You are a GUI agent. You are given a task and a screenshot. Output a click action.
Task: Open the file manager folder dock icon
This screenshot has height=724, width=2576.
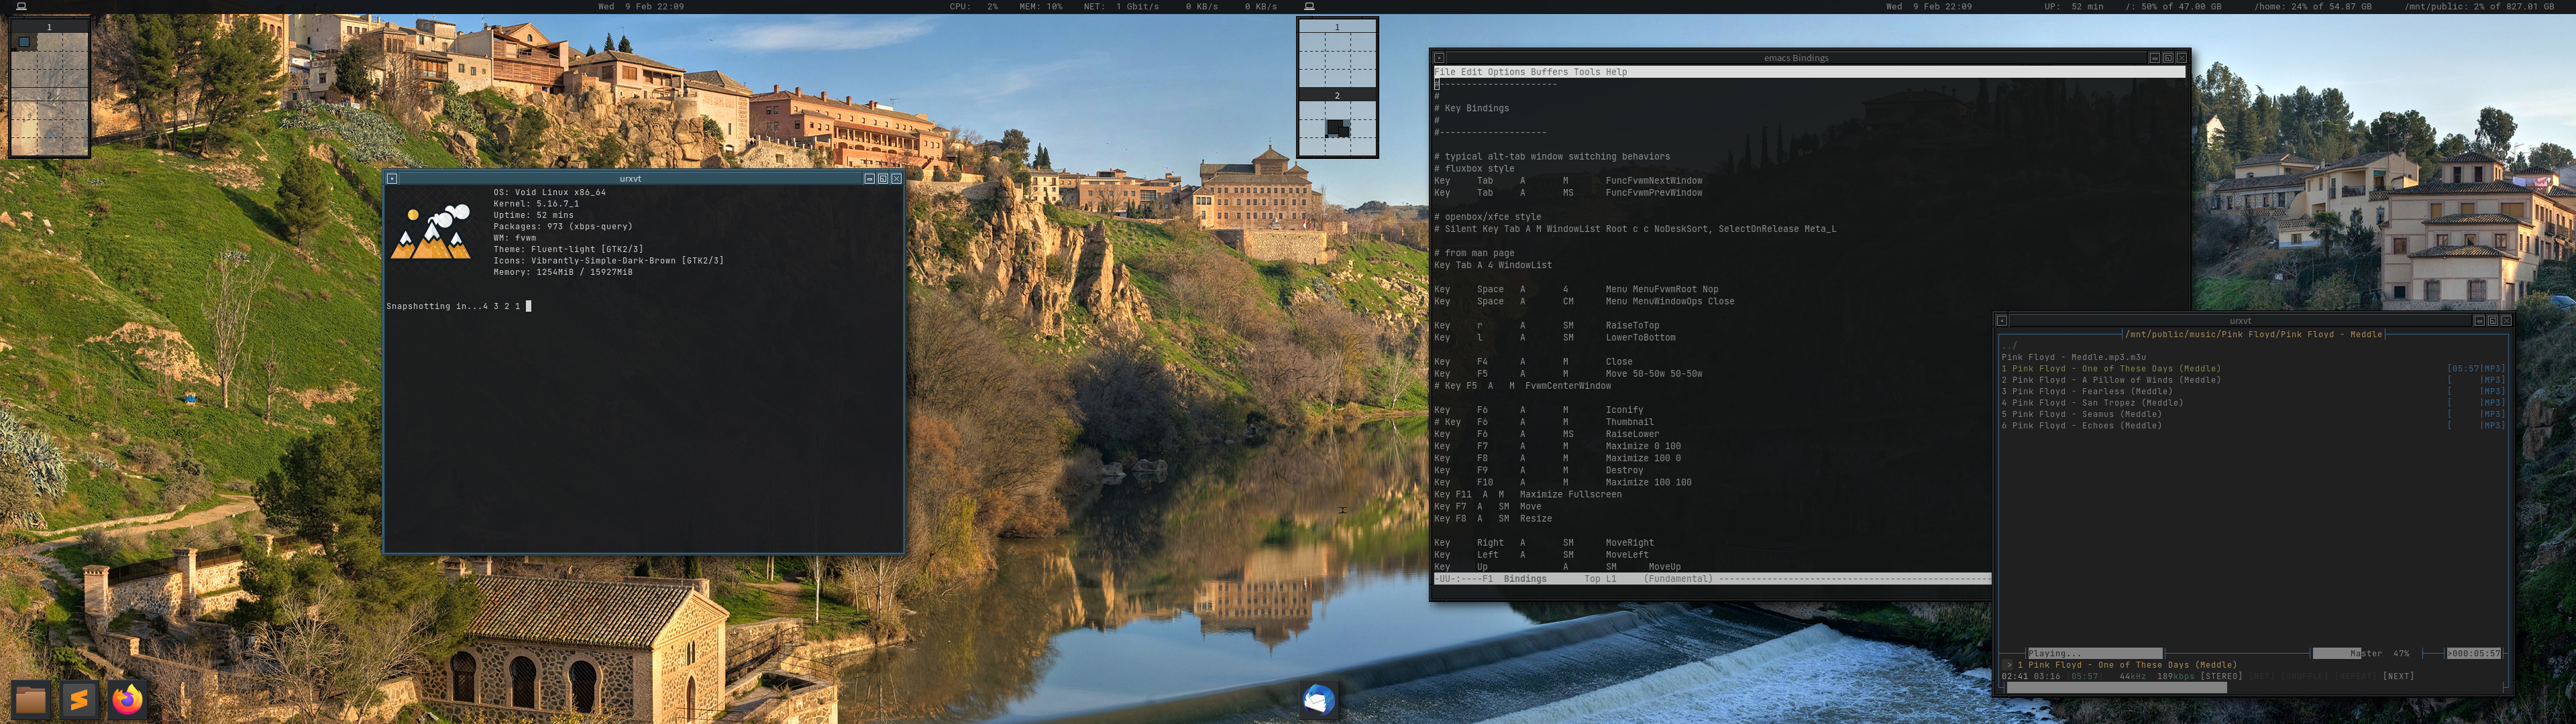pyautogui.click(x=31, y=699)
